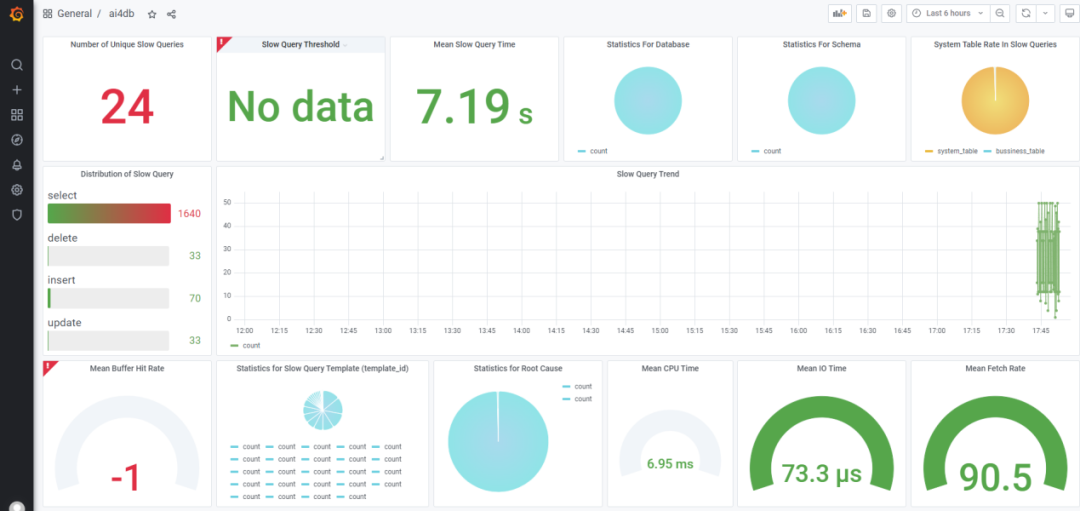This screenshot has height=511, width=1080.
Task: Click the Create plus icon in sidebar
Action: click(16, 90)
